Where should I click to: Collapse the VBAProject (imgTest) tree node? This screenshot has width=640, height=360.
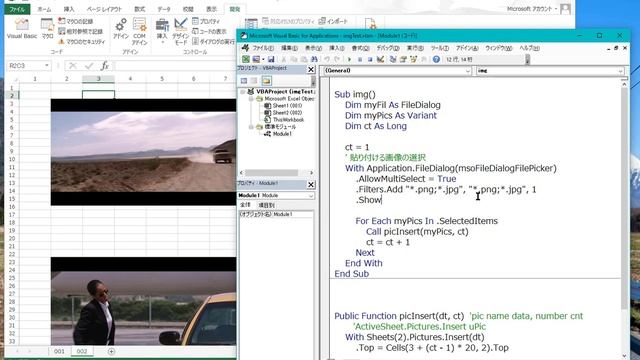[242, 92]
